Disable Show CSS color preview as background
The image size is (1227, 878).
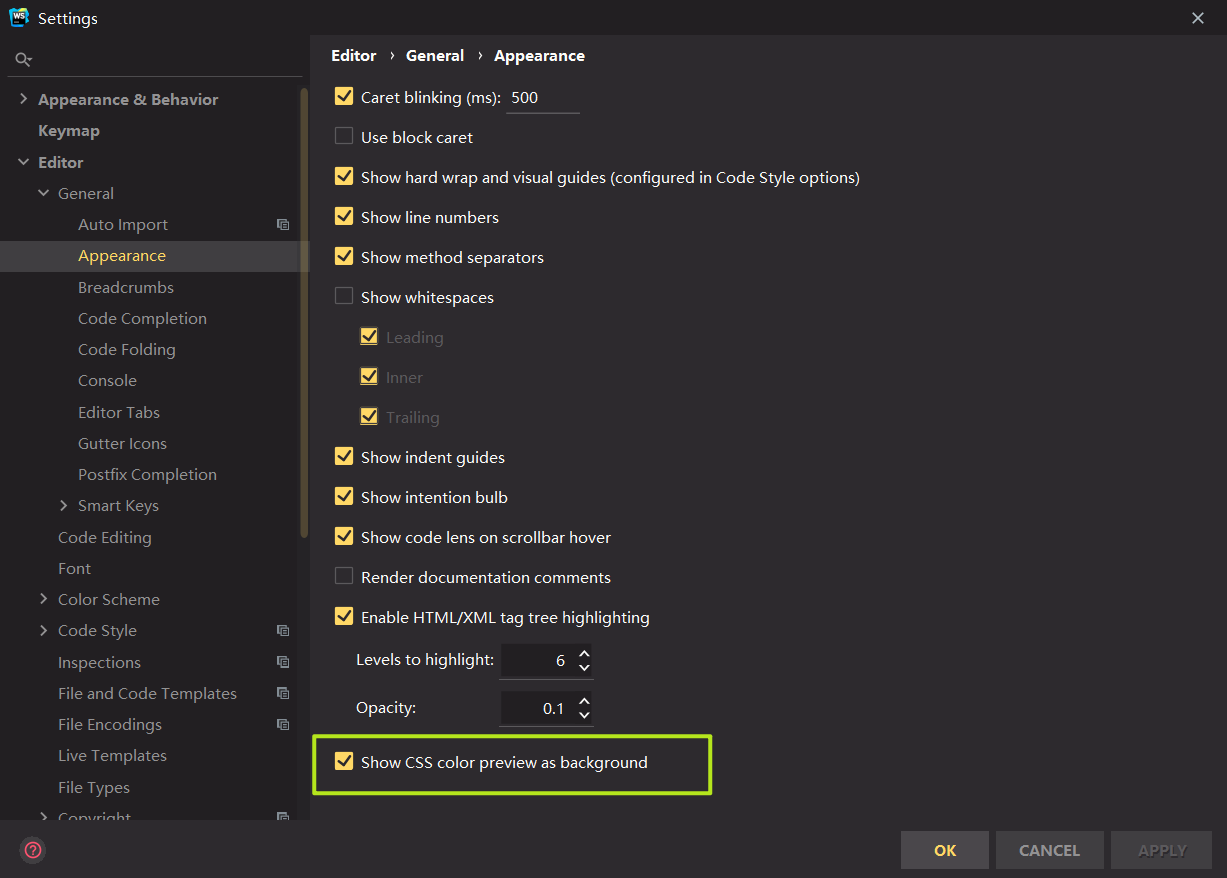click(344, 762)
